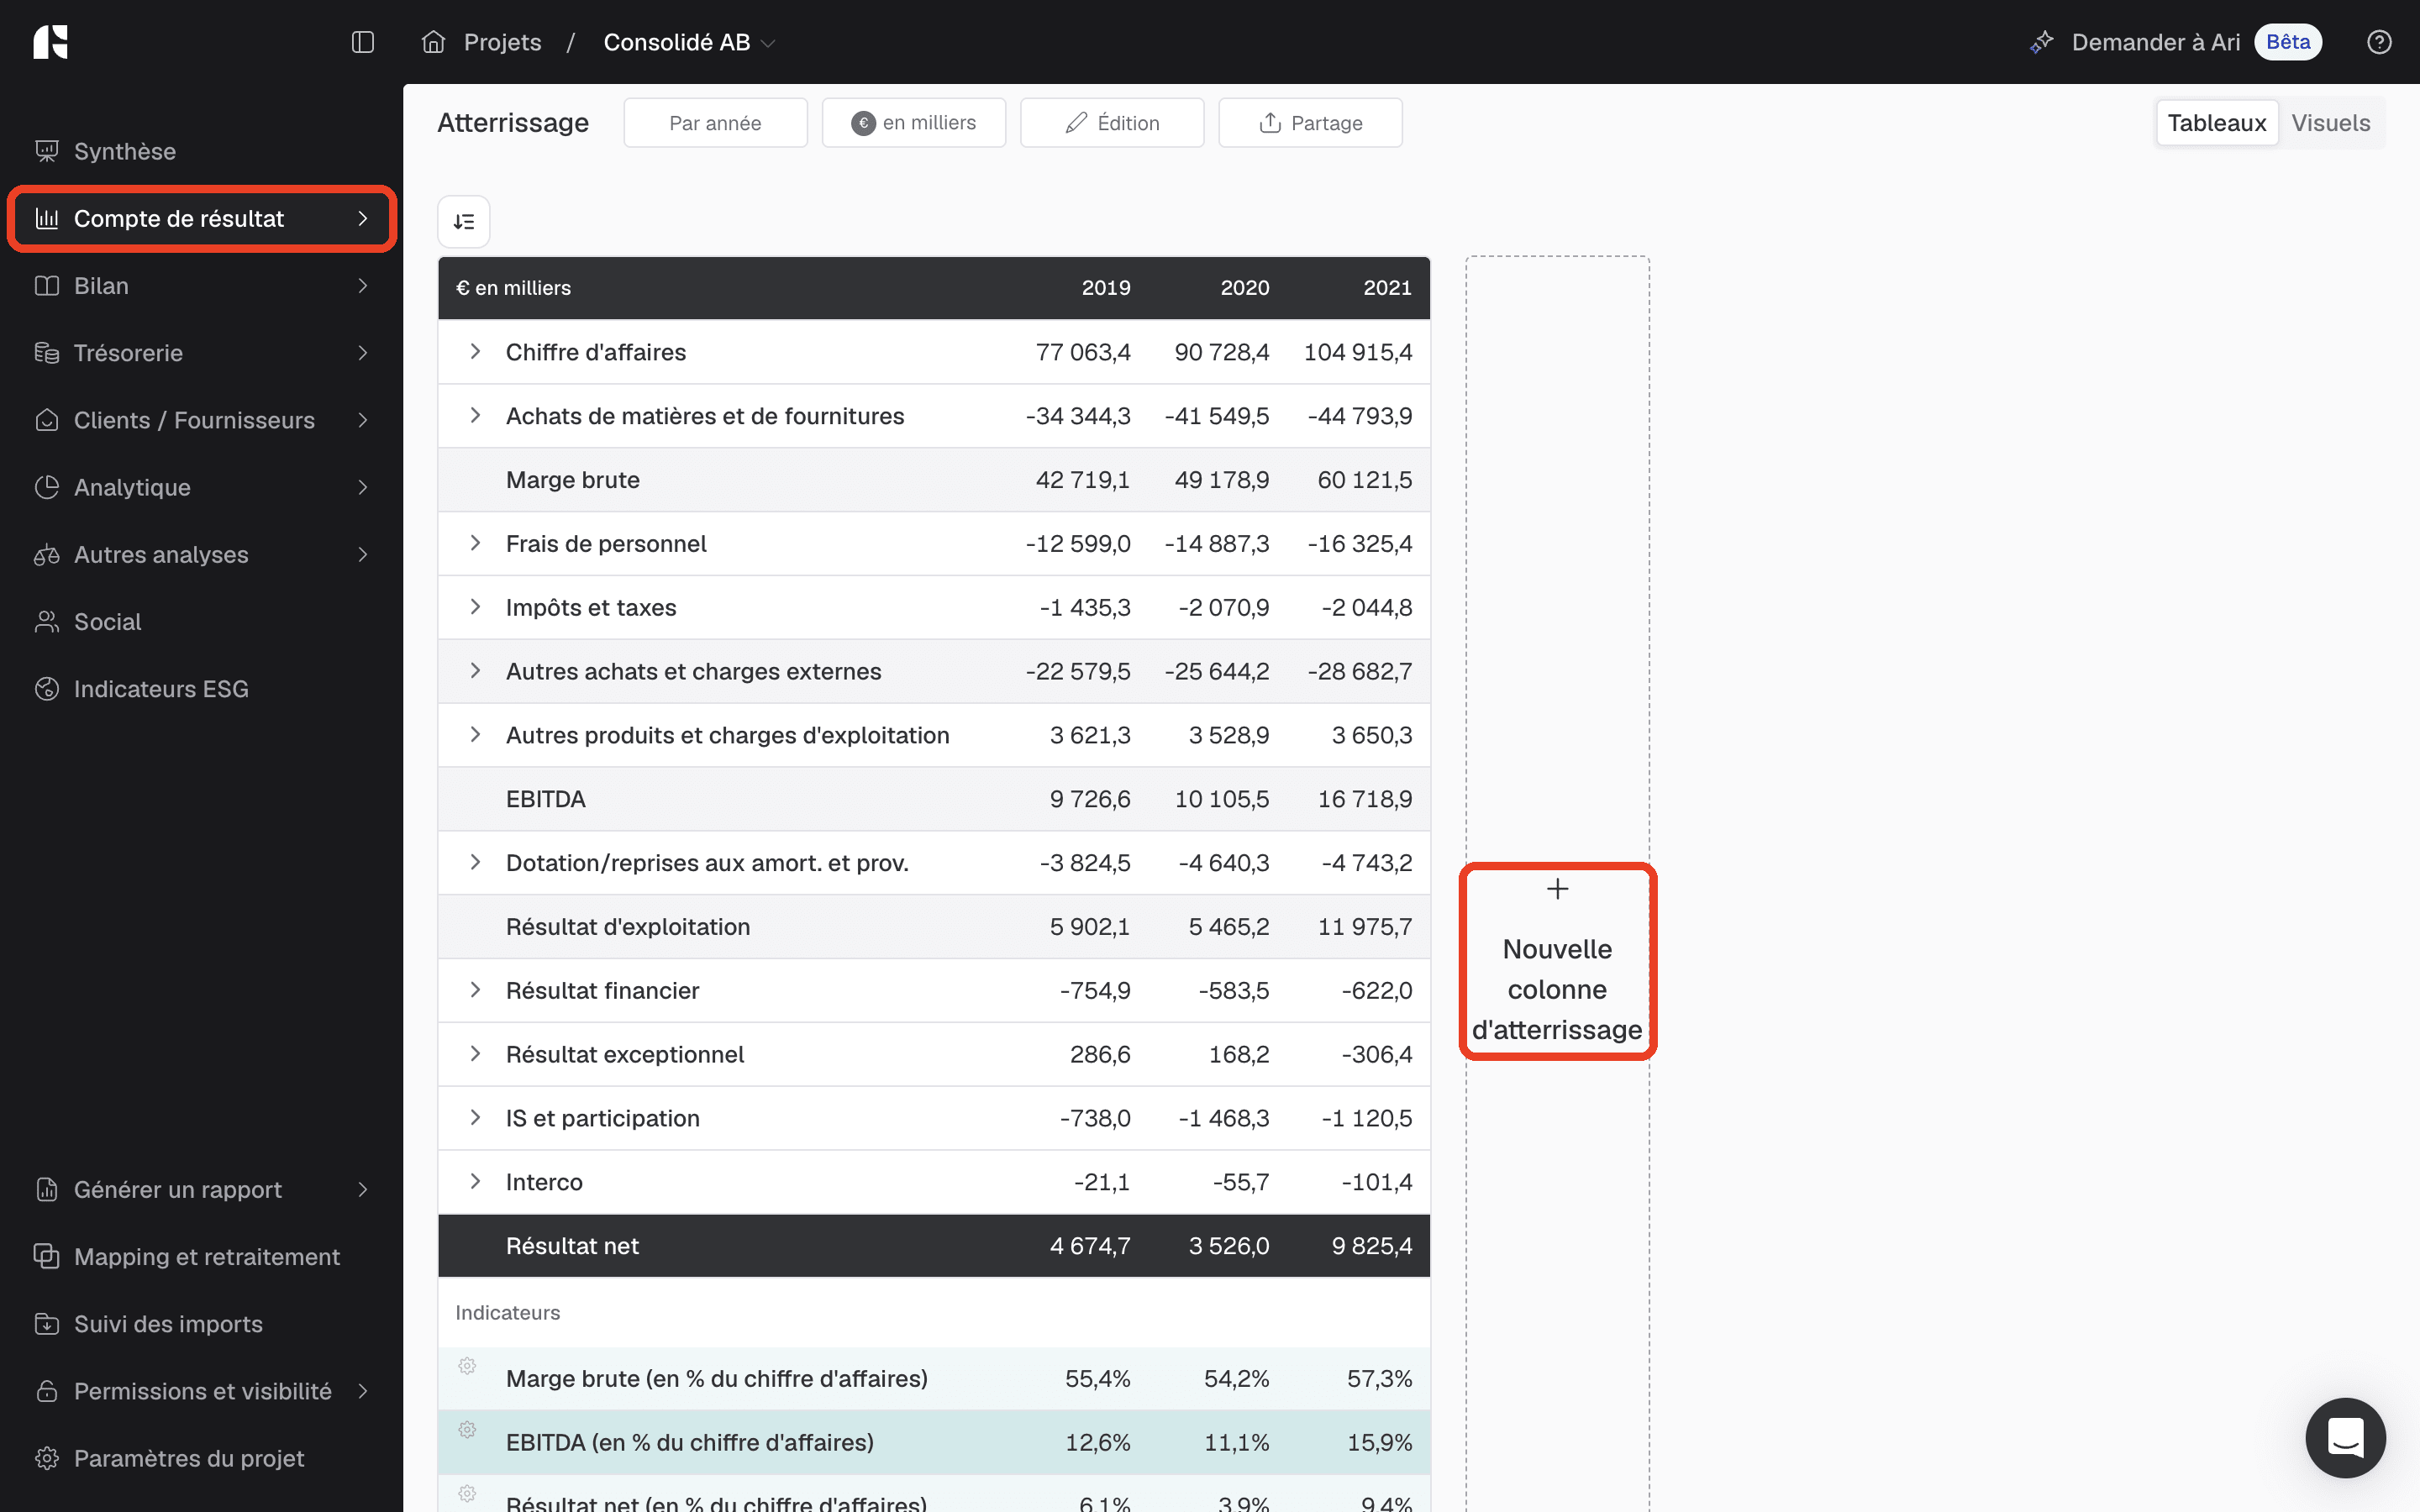Click the Paramètres du projet gear icon
2420x1512 pixels.
coord(47,1458)
